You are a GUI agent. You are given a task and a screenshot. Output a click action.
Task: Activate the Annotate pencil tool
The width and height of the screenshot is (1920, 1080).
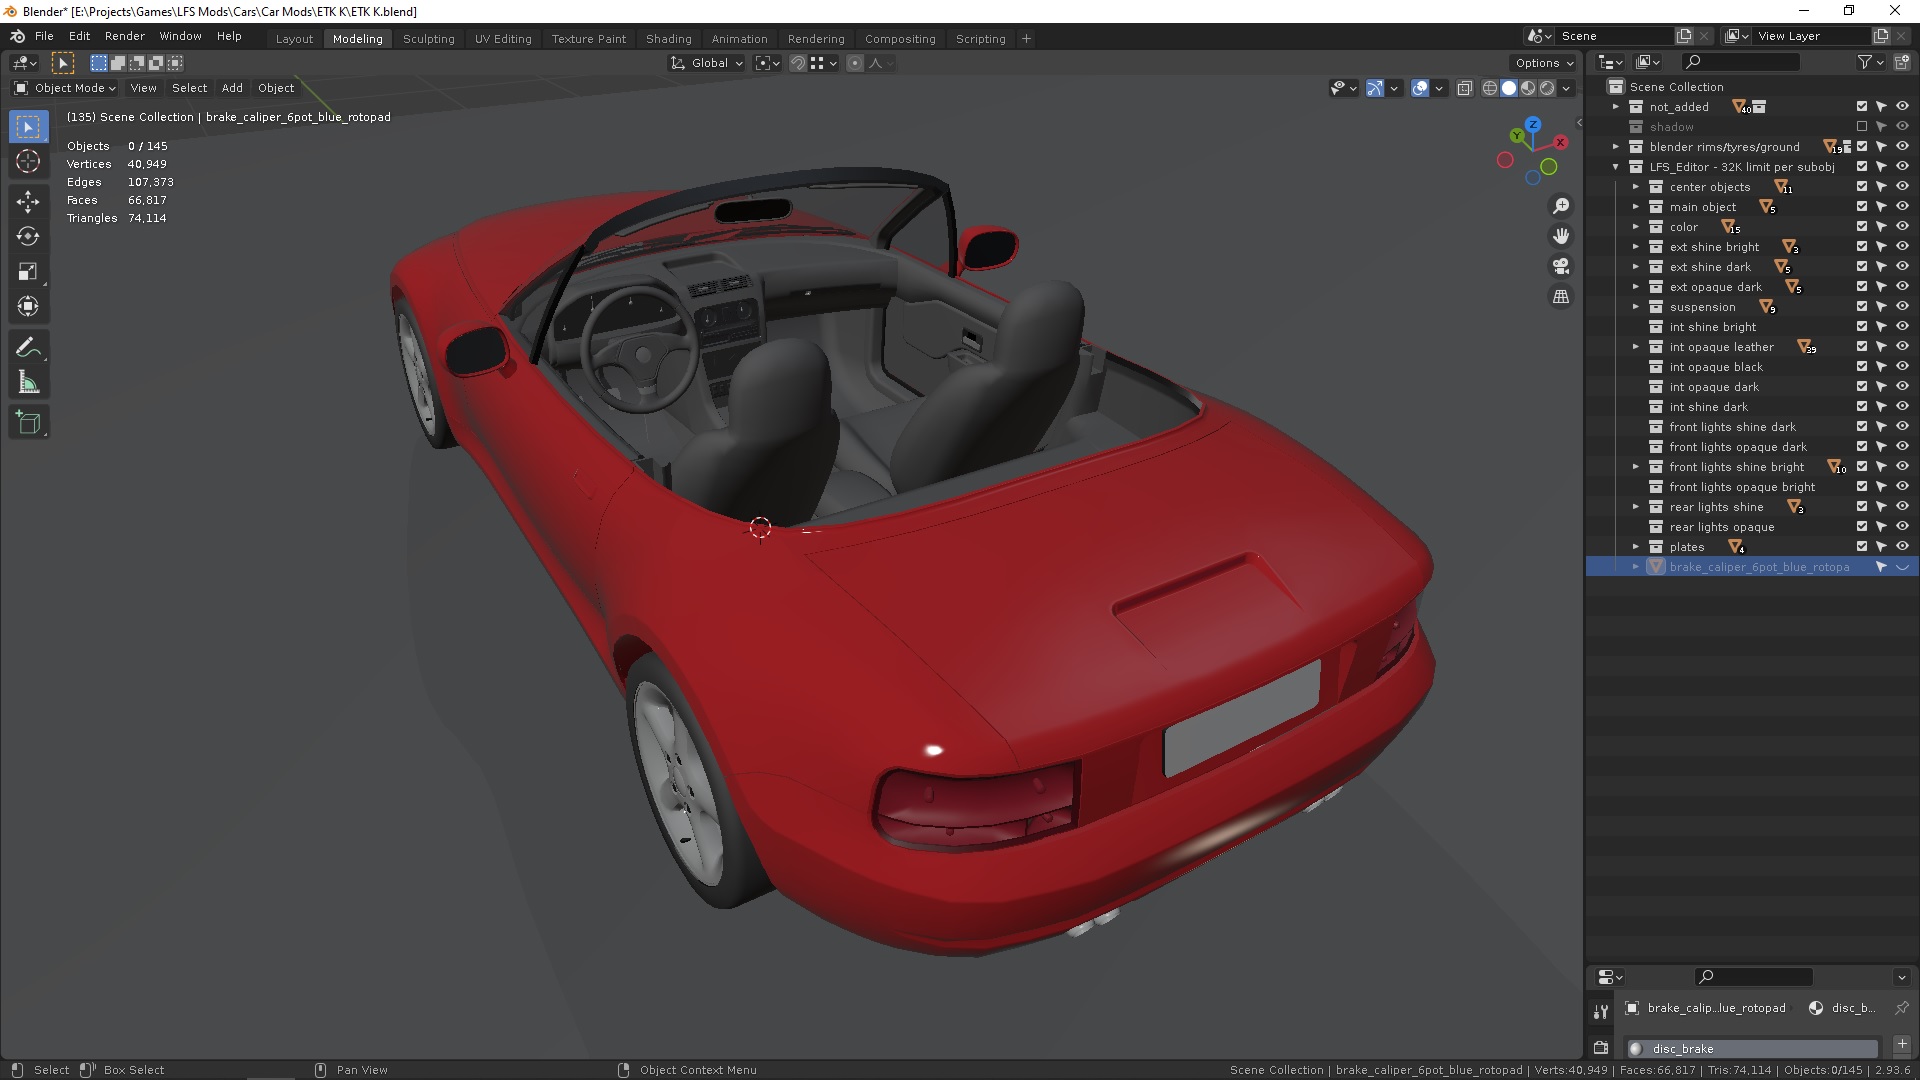pos(28,347)
